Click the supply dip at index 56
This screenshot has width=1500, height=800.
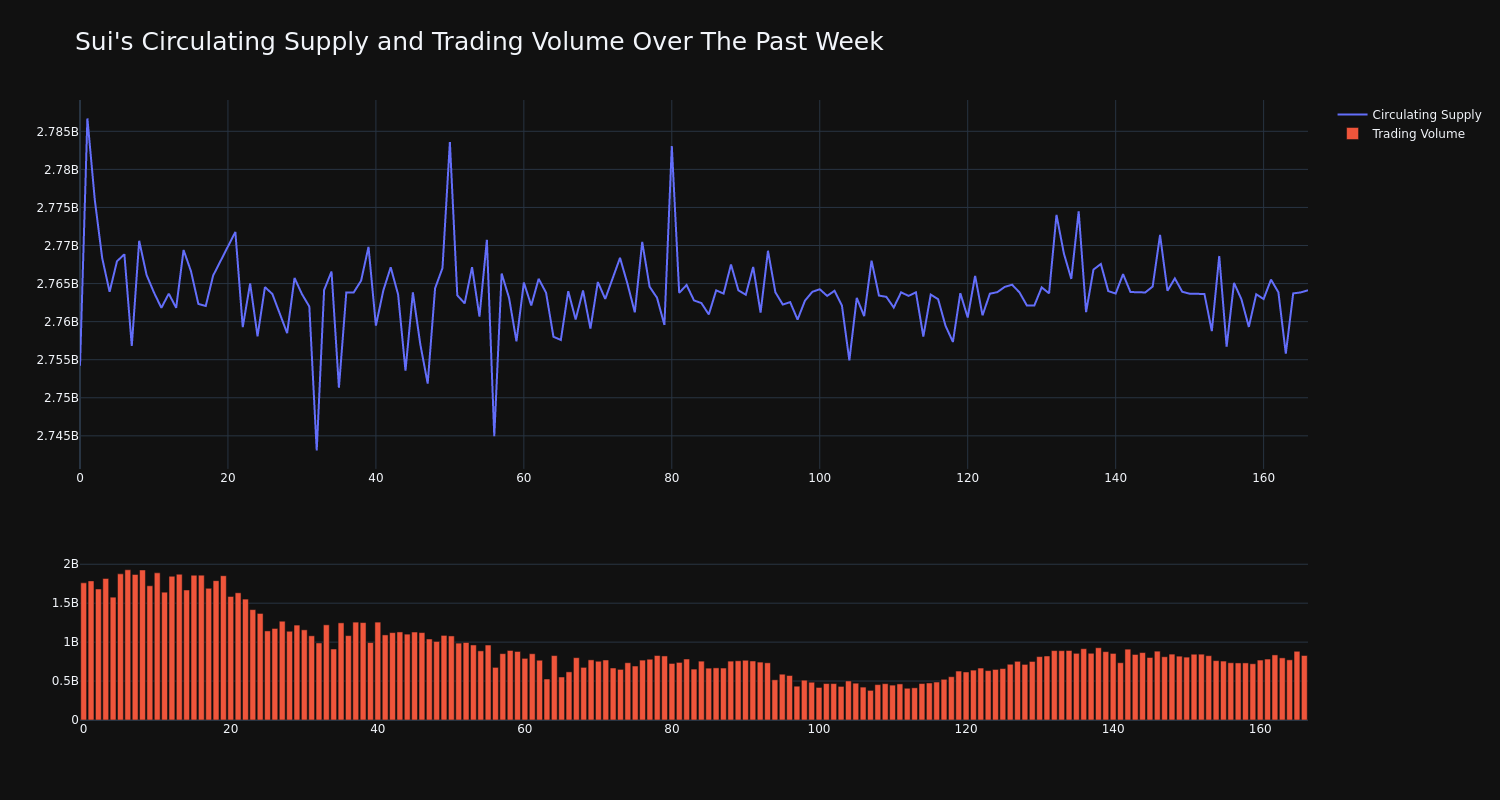(494, 435)
